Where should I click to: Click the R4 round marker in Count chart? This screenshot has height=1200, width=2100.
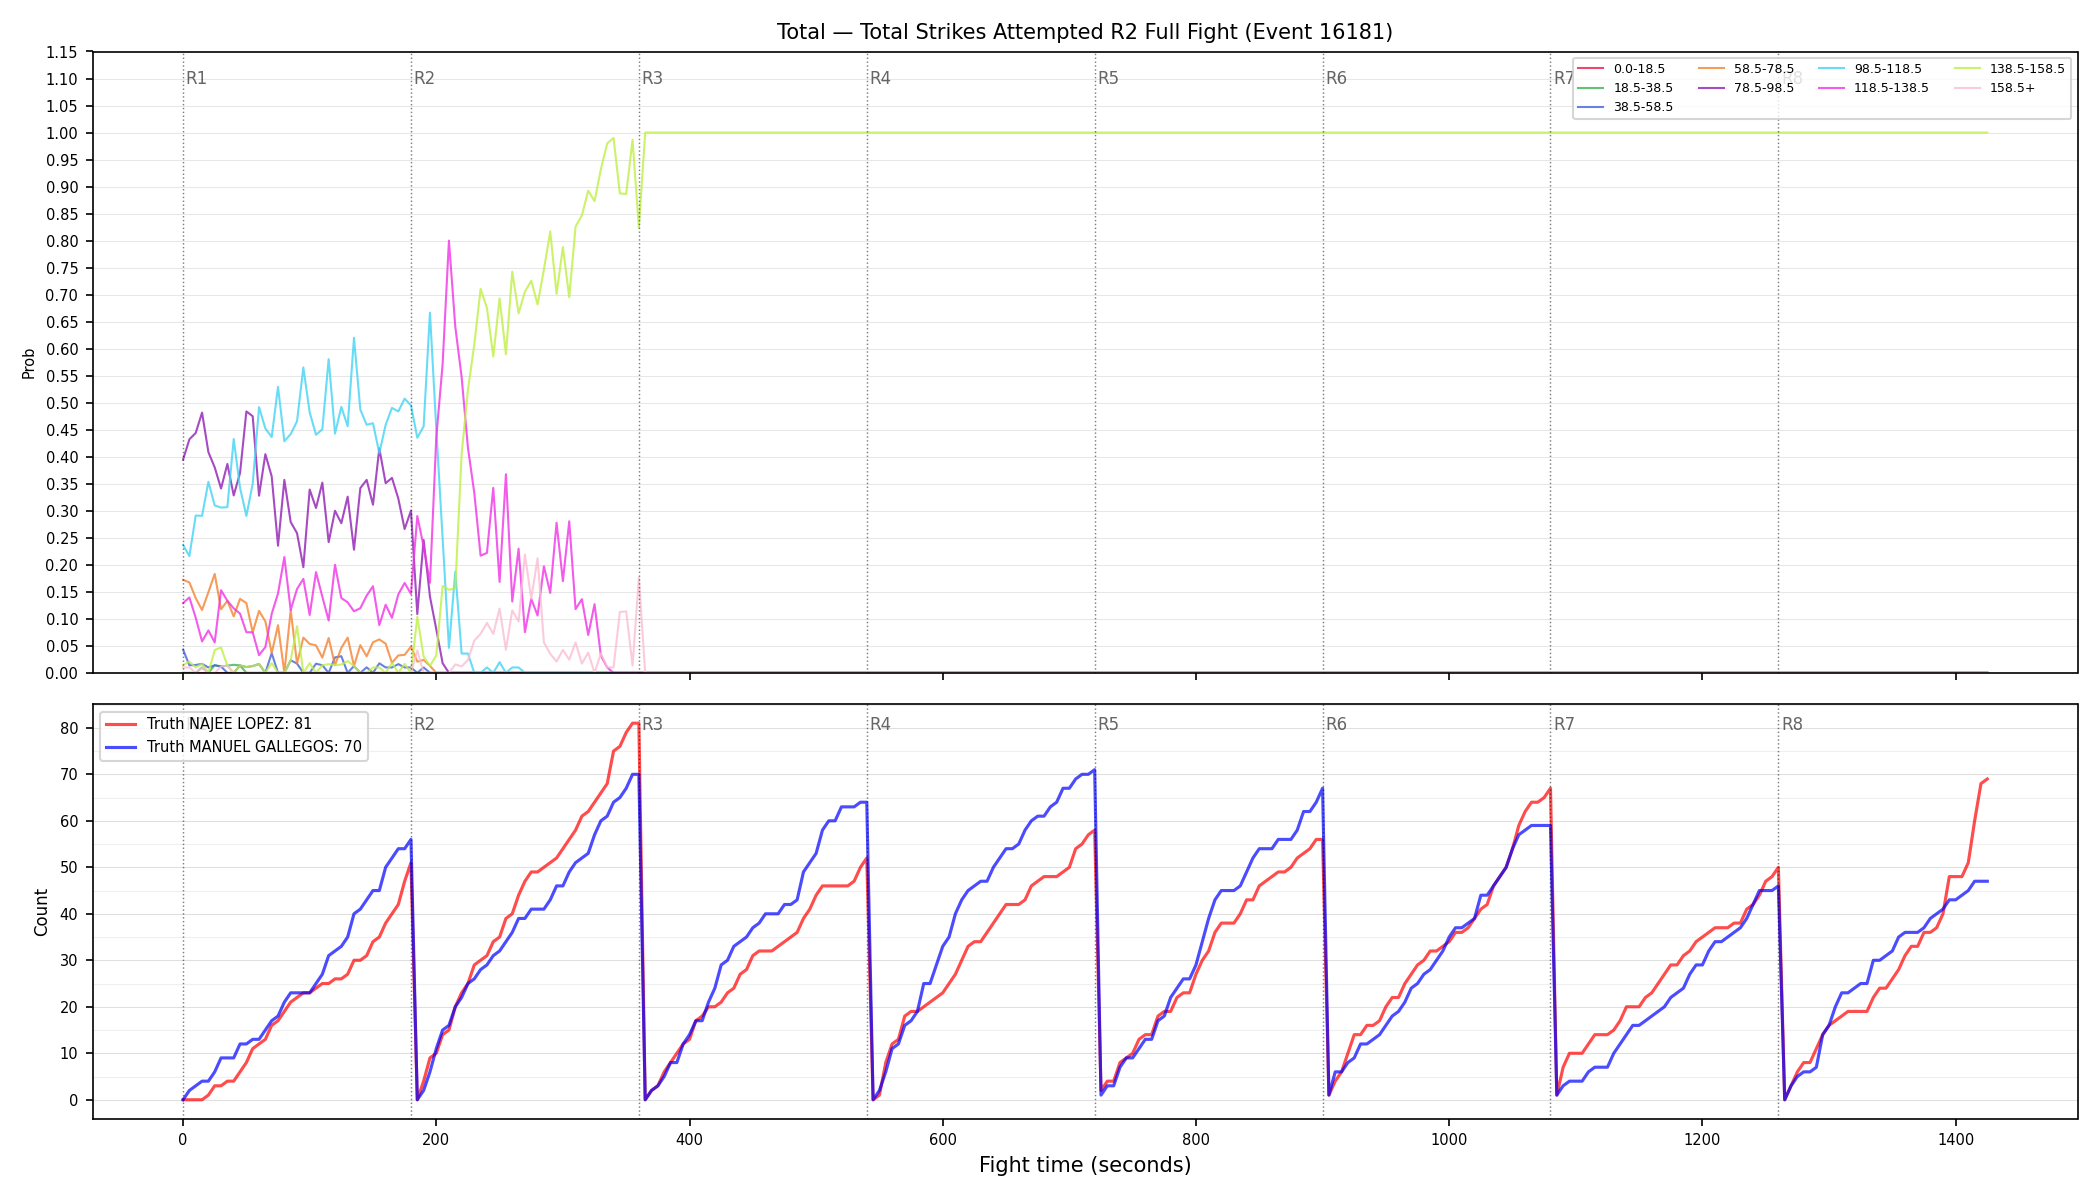tap(880, 724)
